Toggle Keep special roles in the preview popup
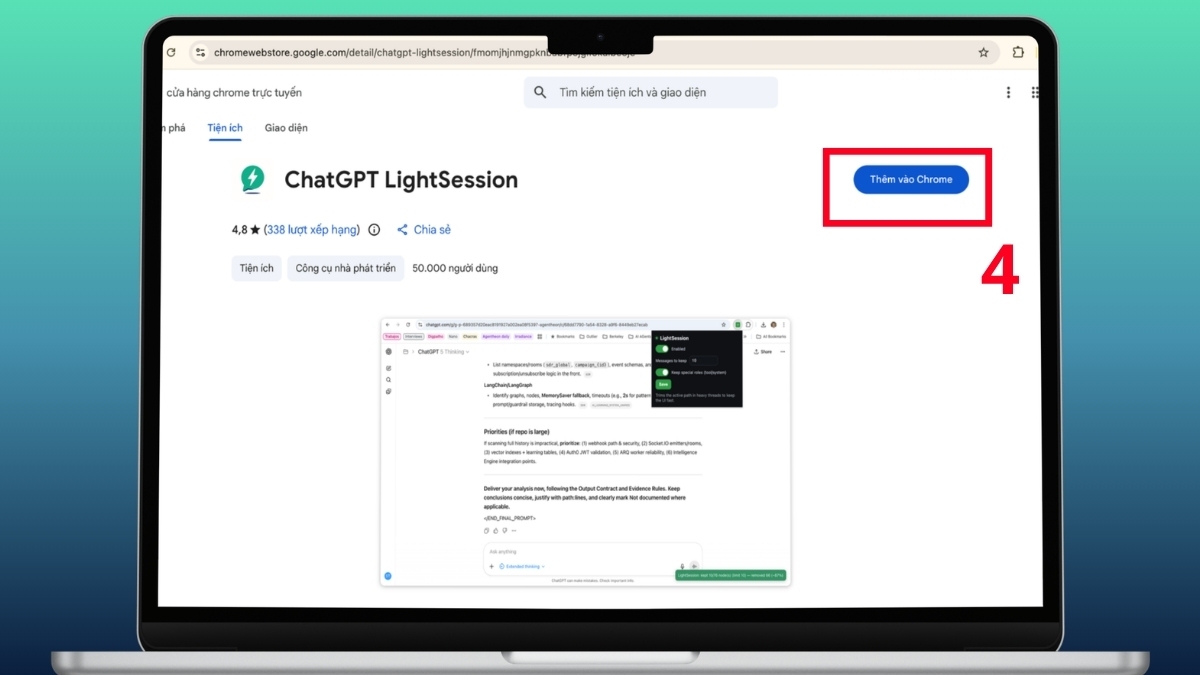The width and height of the screenshot is (1200, 675). (662, 372)
